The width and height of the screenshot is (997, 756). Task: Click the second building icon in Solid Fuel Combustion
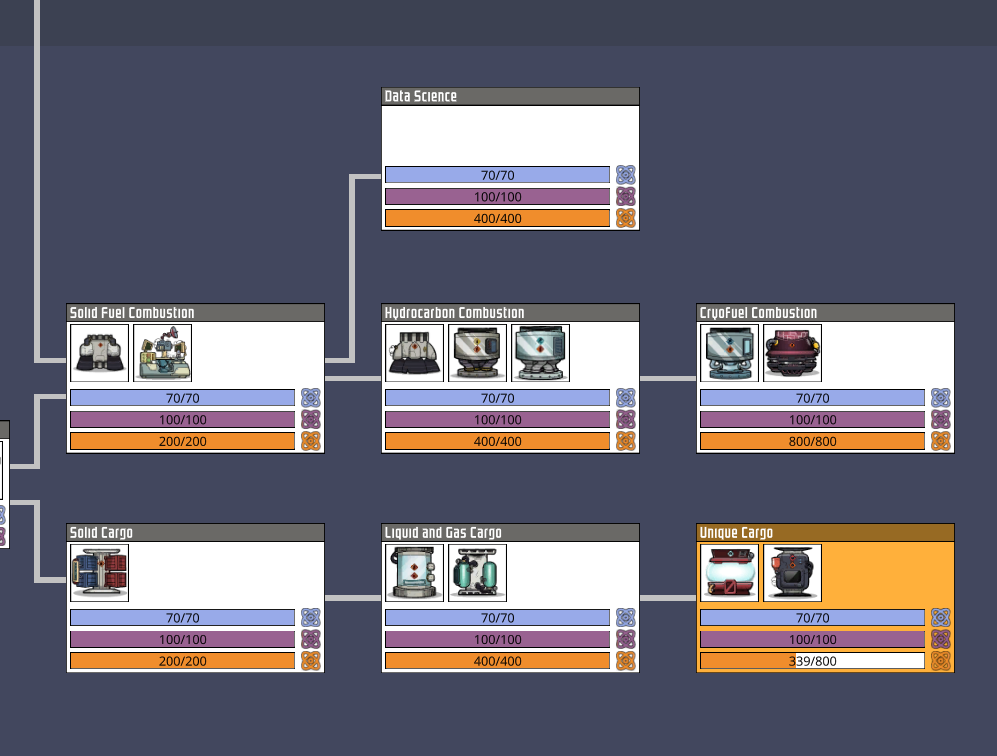[x=163, y=353]
